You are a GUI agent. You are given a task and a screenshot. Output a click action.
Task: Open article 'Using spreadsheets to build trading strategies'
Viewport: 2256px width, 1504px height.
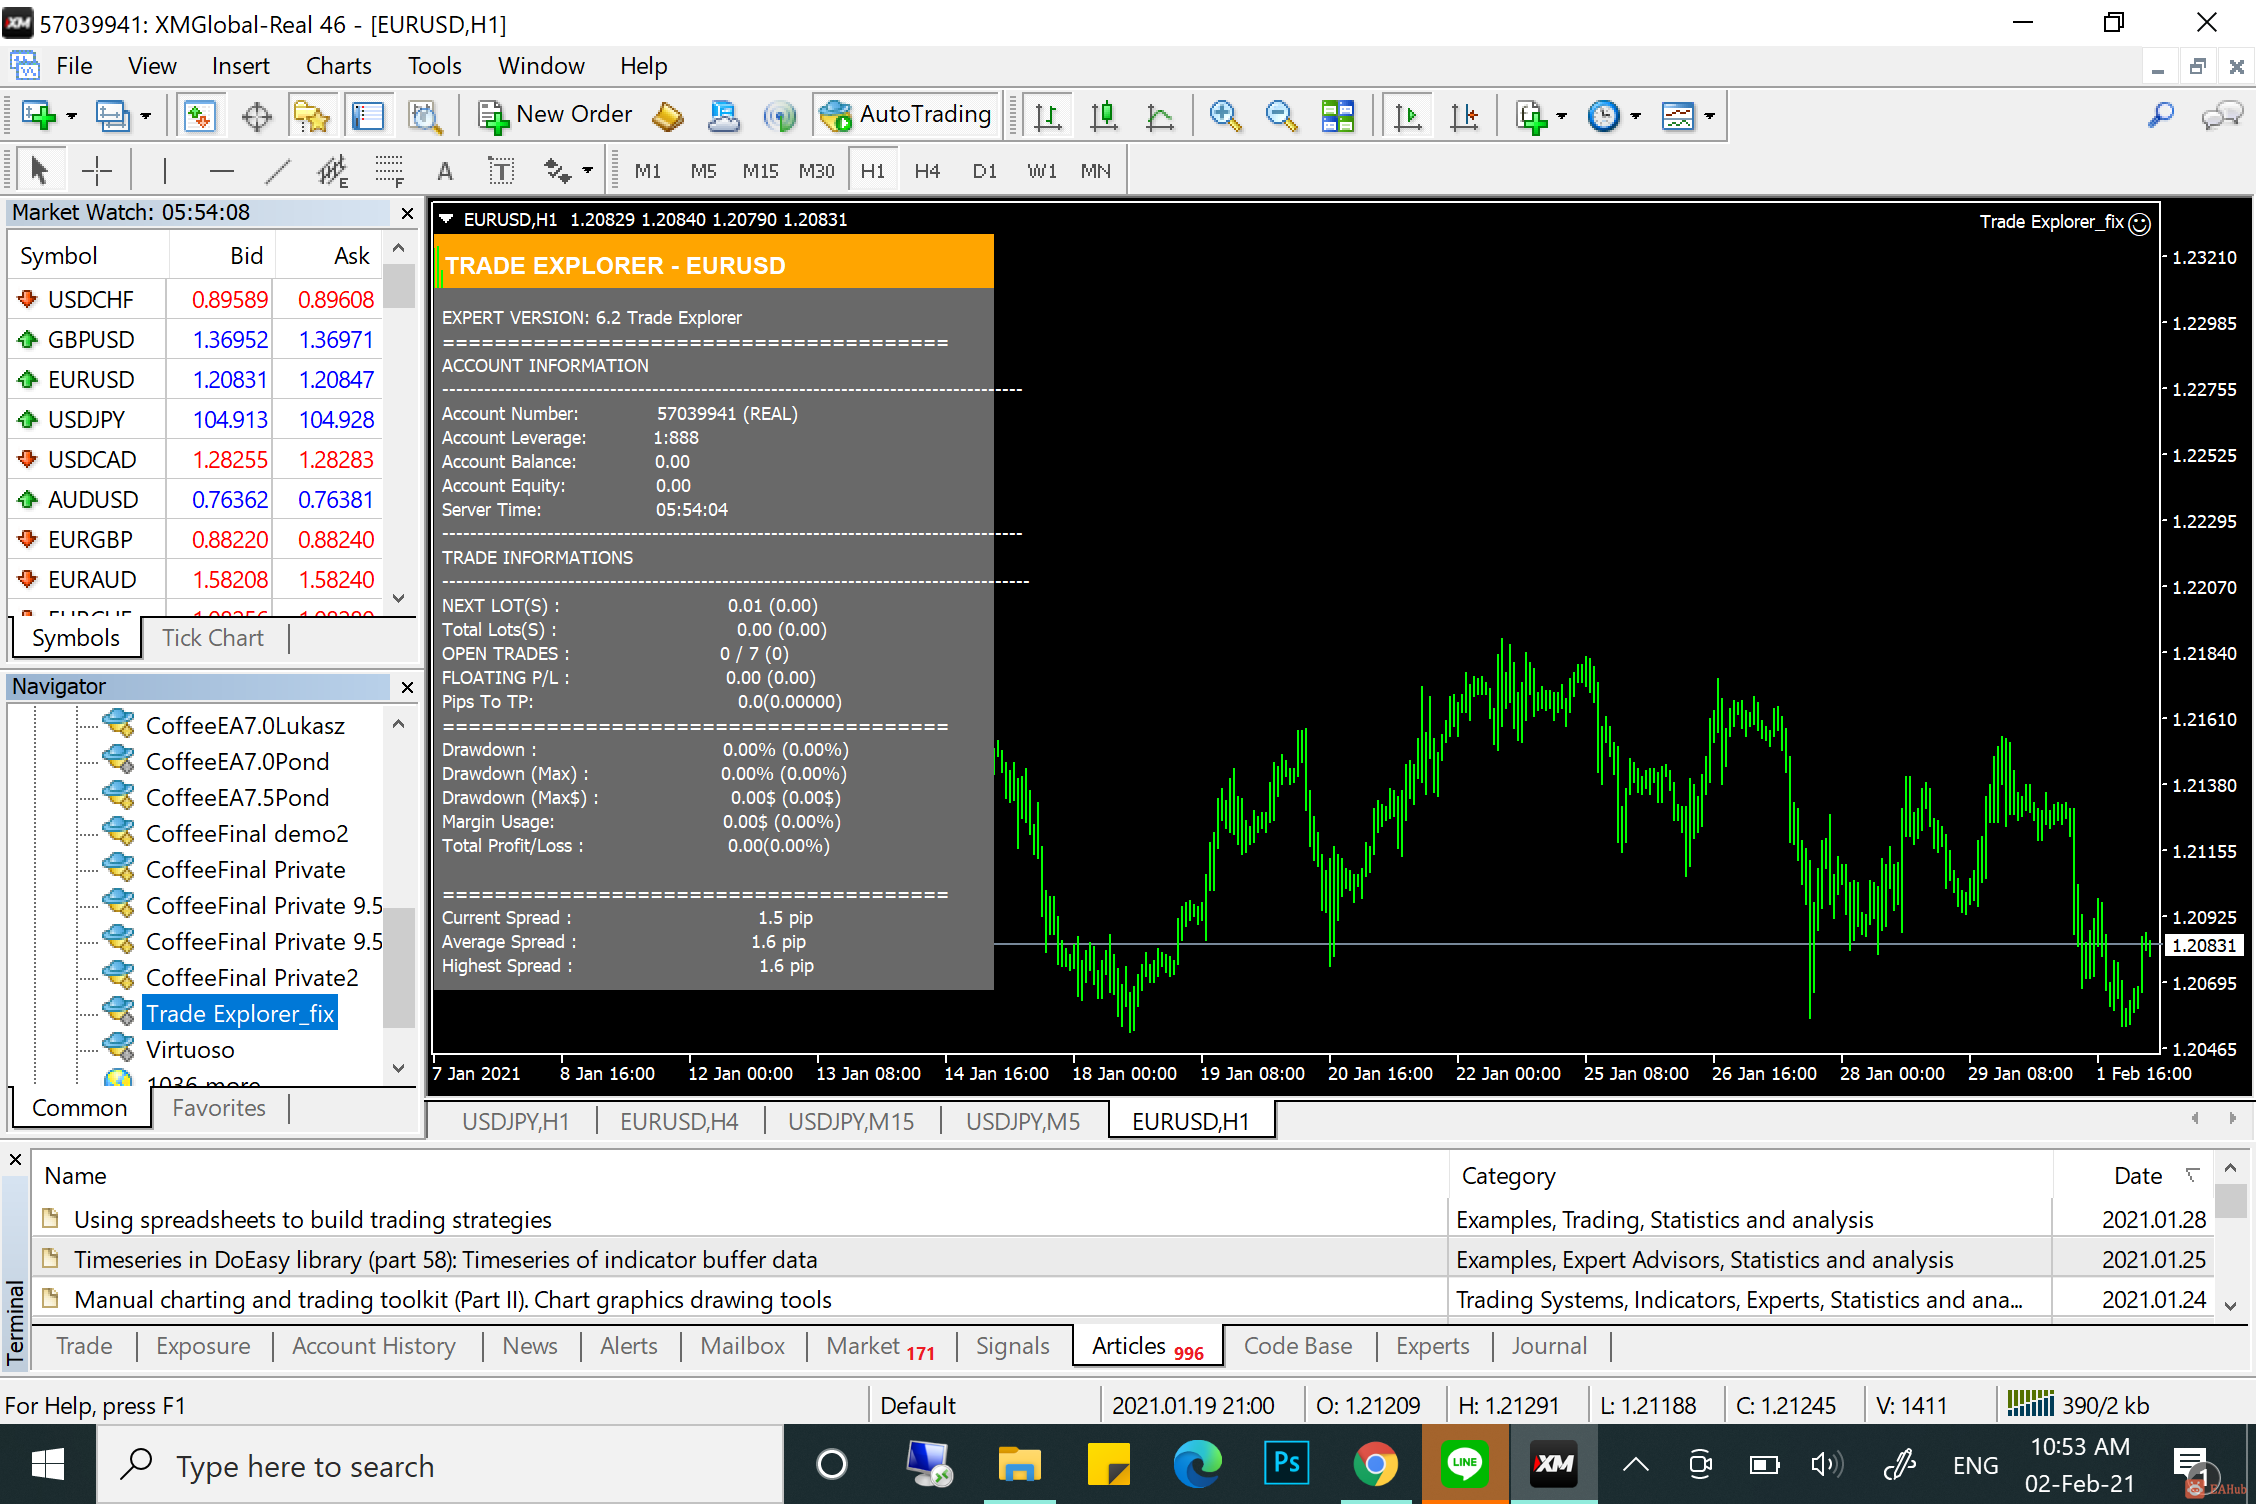(313, 1219)
